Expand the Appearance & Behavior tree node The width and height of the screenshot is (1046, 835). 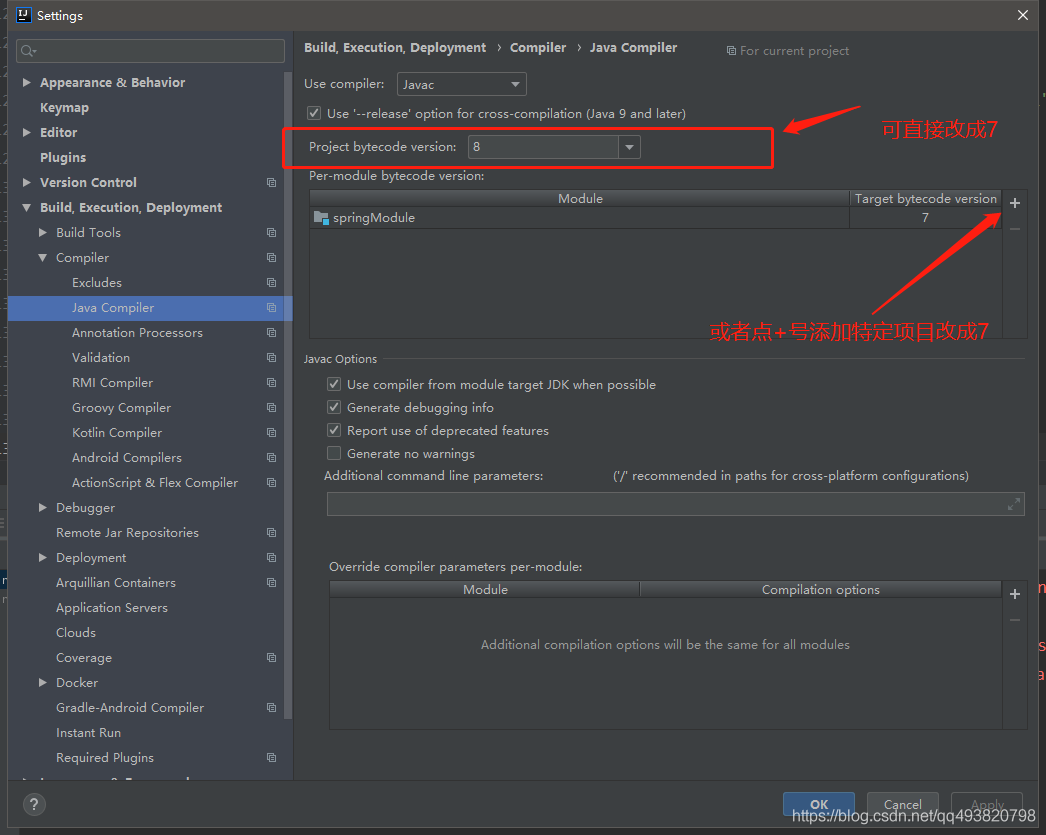27,83
